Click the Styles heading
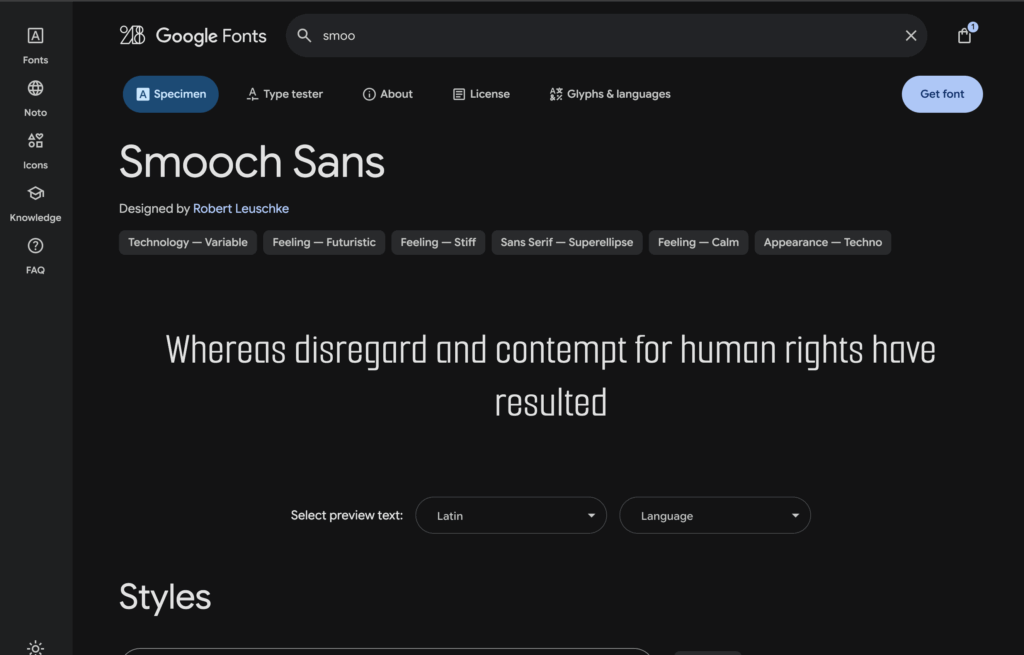The width and height of the screenshot is (1024, 655). tap(165, 597)
